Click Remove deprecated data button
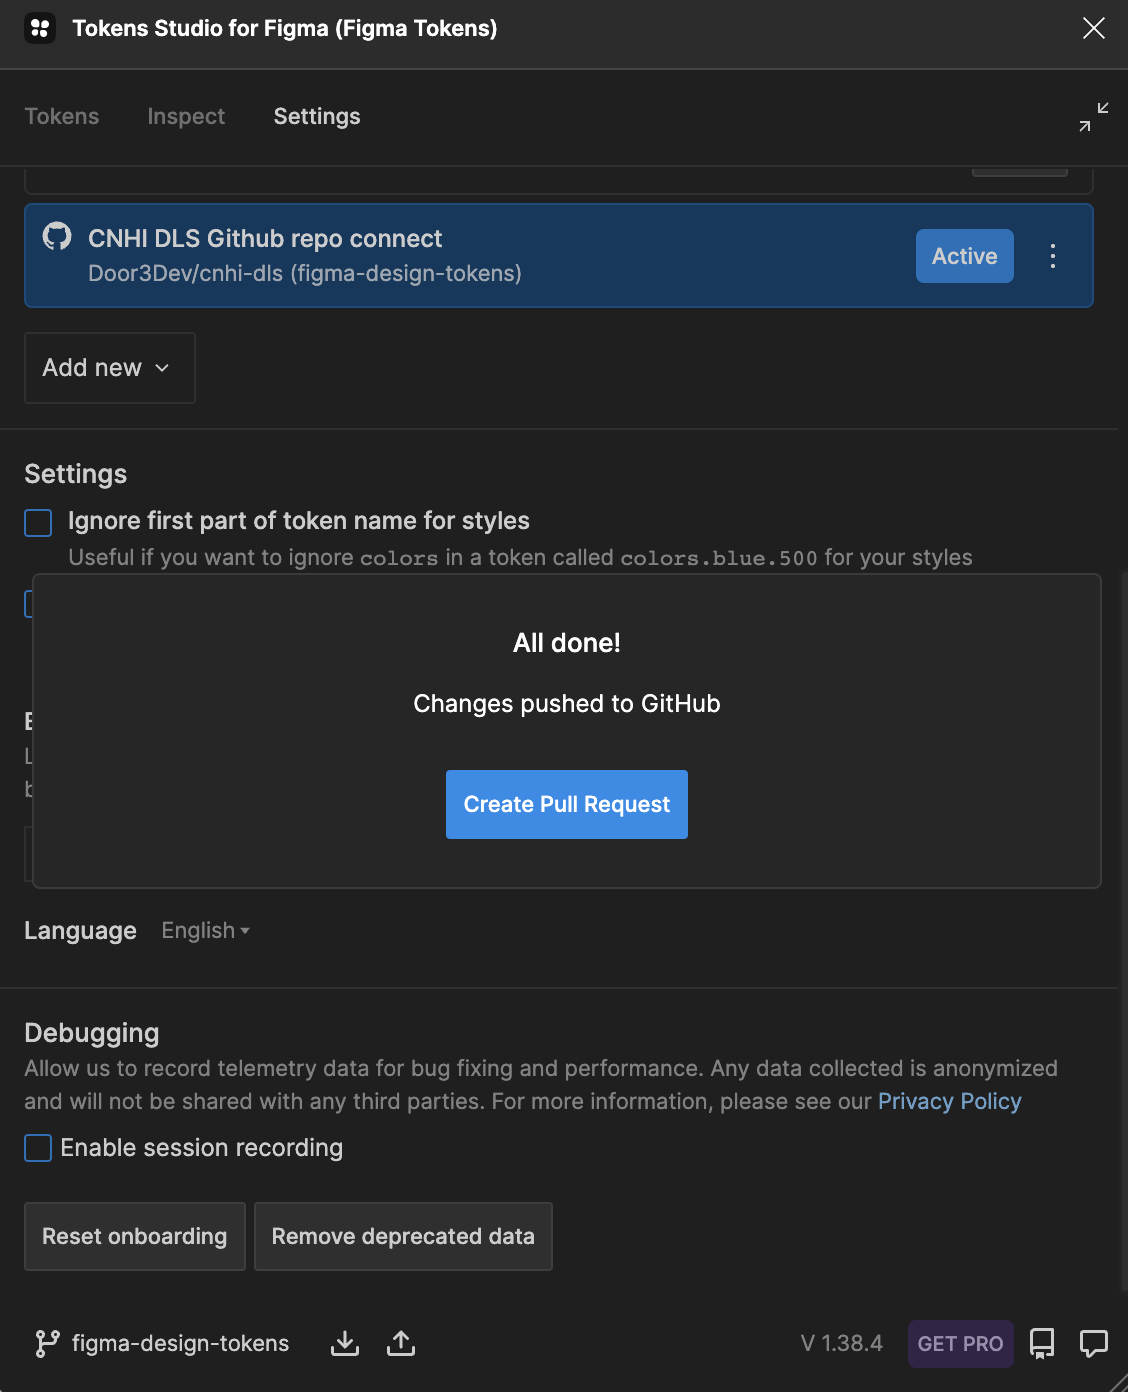 point(403,1236)
